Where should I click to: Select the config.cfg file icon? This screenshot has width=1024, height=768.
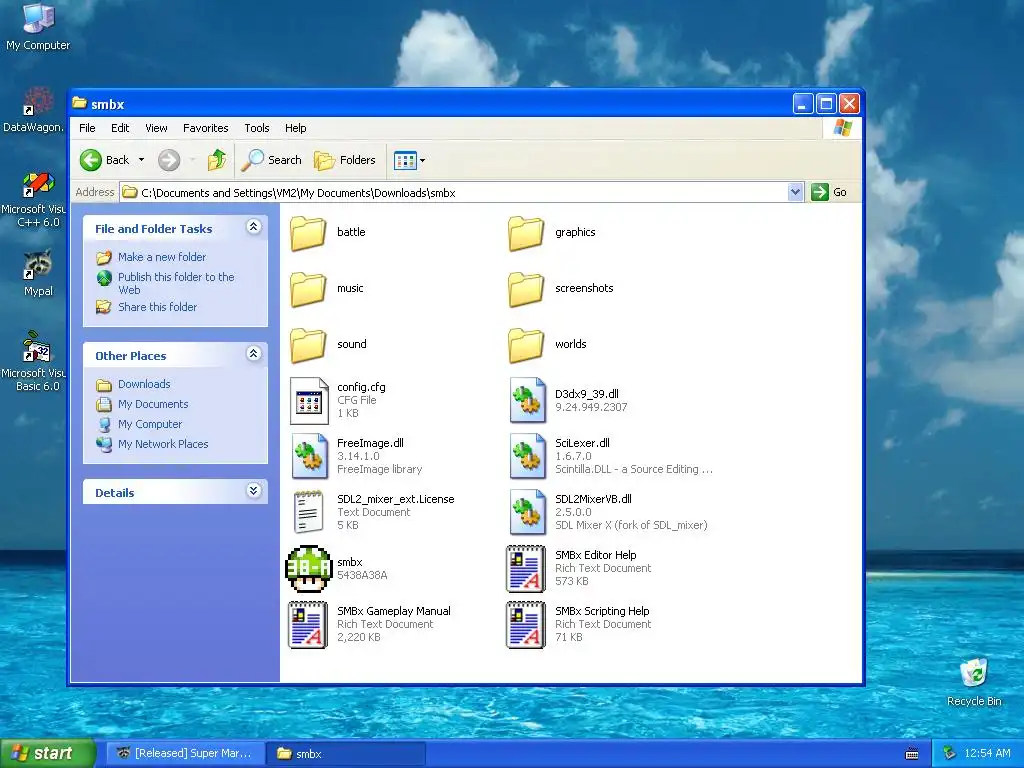coord(309,401)
